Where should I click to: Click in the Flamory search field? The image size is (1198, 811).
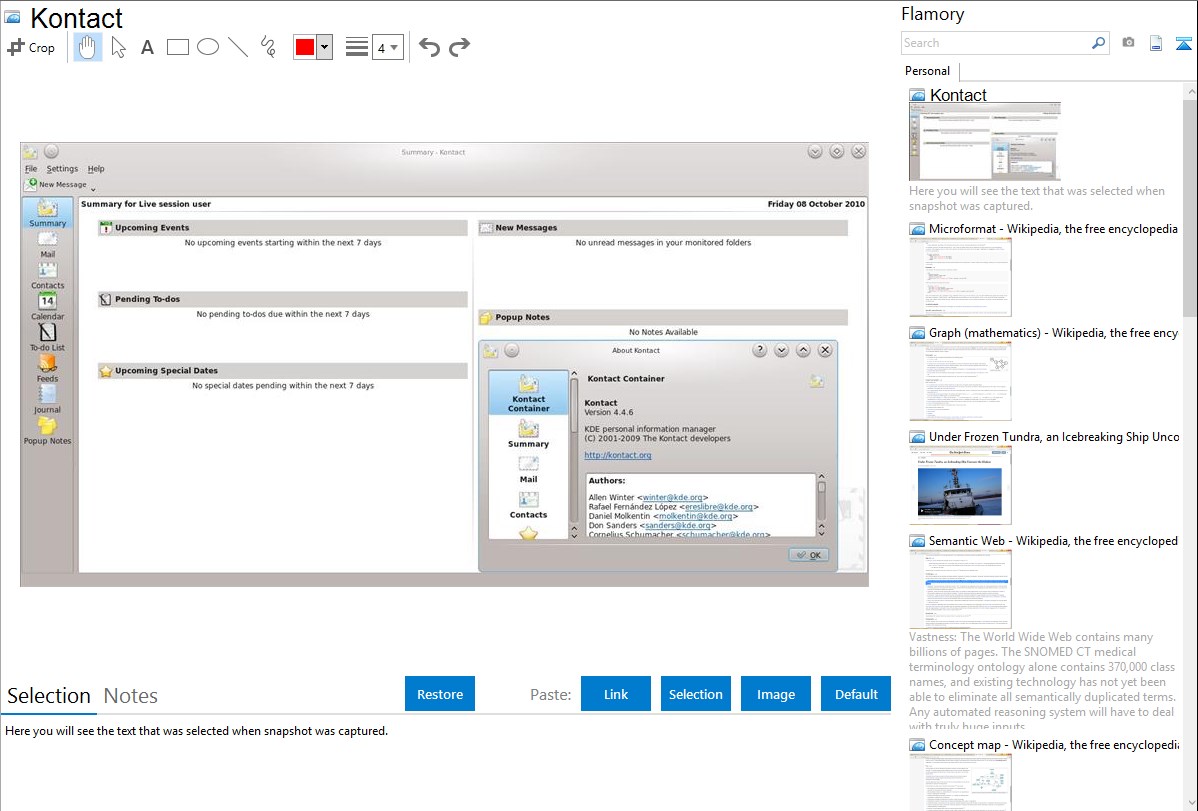(995, 43)
